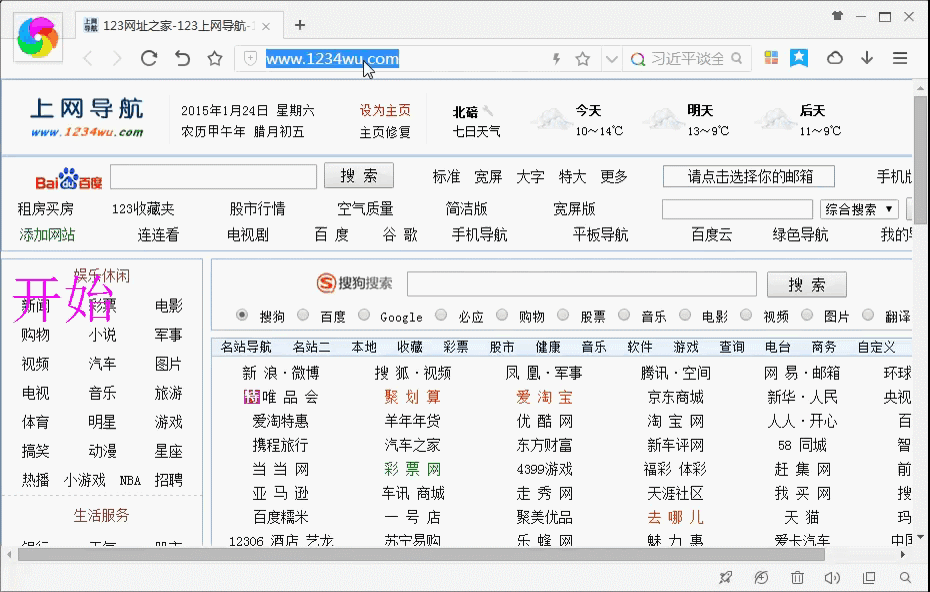The height and width of the screenshot is (592, 930).
Task: Select the 购物 radio button
Action: [502, 315]
